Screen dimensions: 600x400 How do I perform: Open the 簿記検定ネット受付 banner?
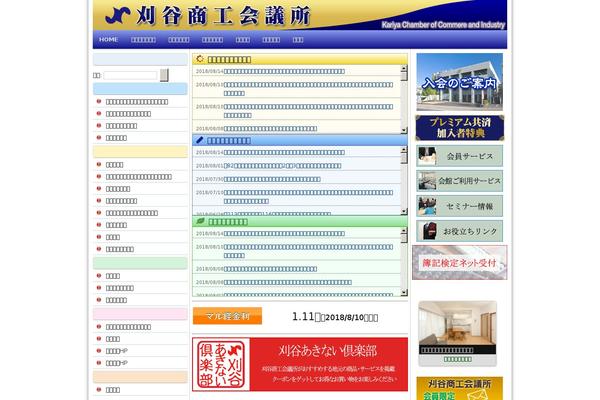point(460,263)
